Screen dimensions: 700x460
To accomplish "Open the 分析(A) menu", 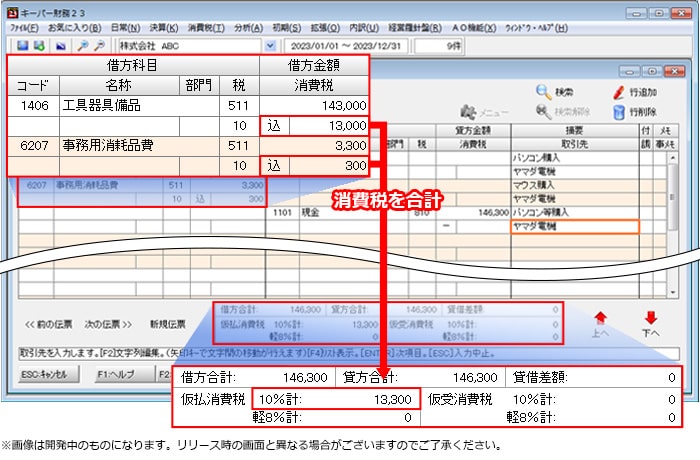I will 248,28.
